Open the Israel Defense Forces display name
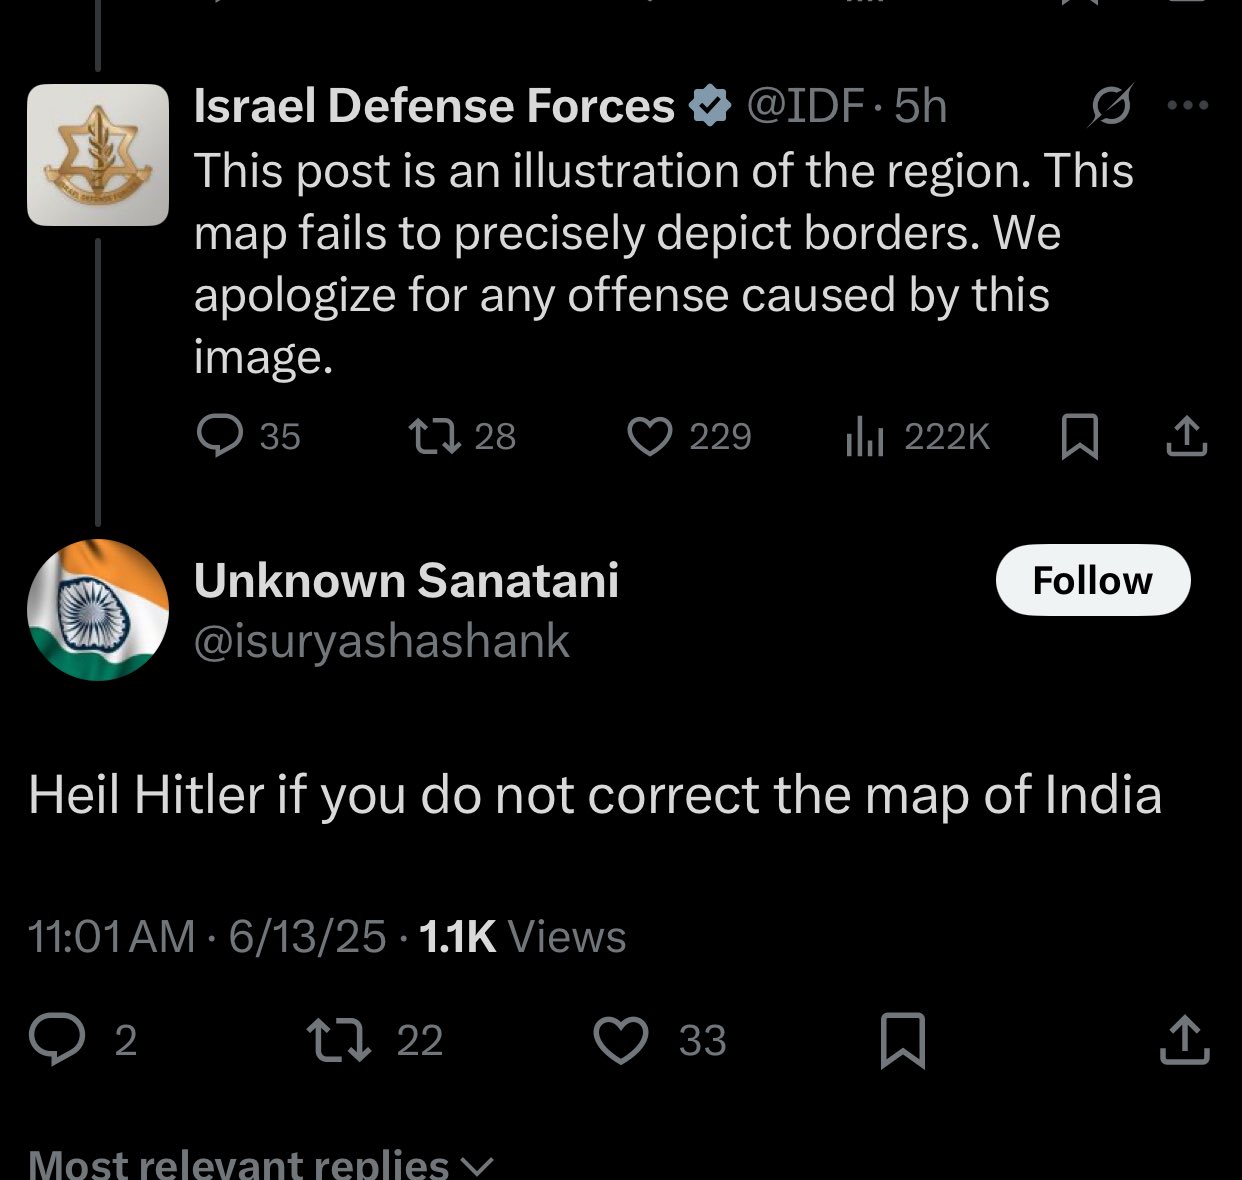The width and height of the screenshot is (1242, 1180). 434,106
